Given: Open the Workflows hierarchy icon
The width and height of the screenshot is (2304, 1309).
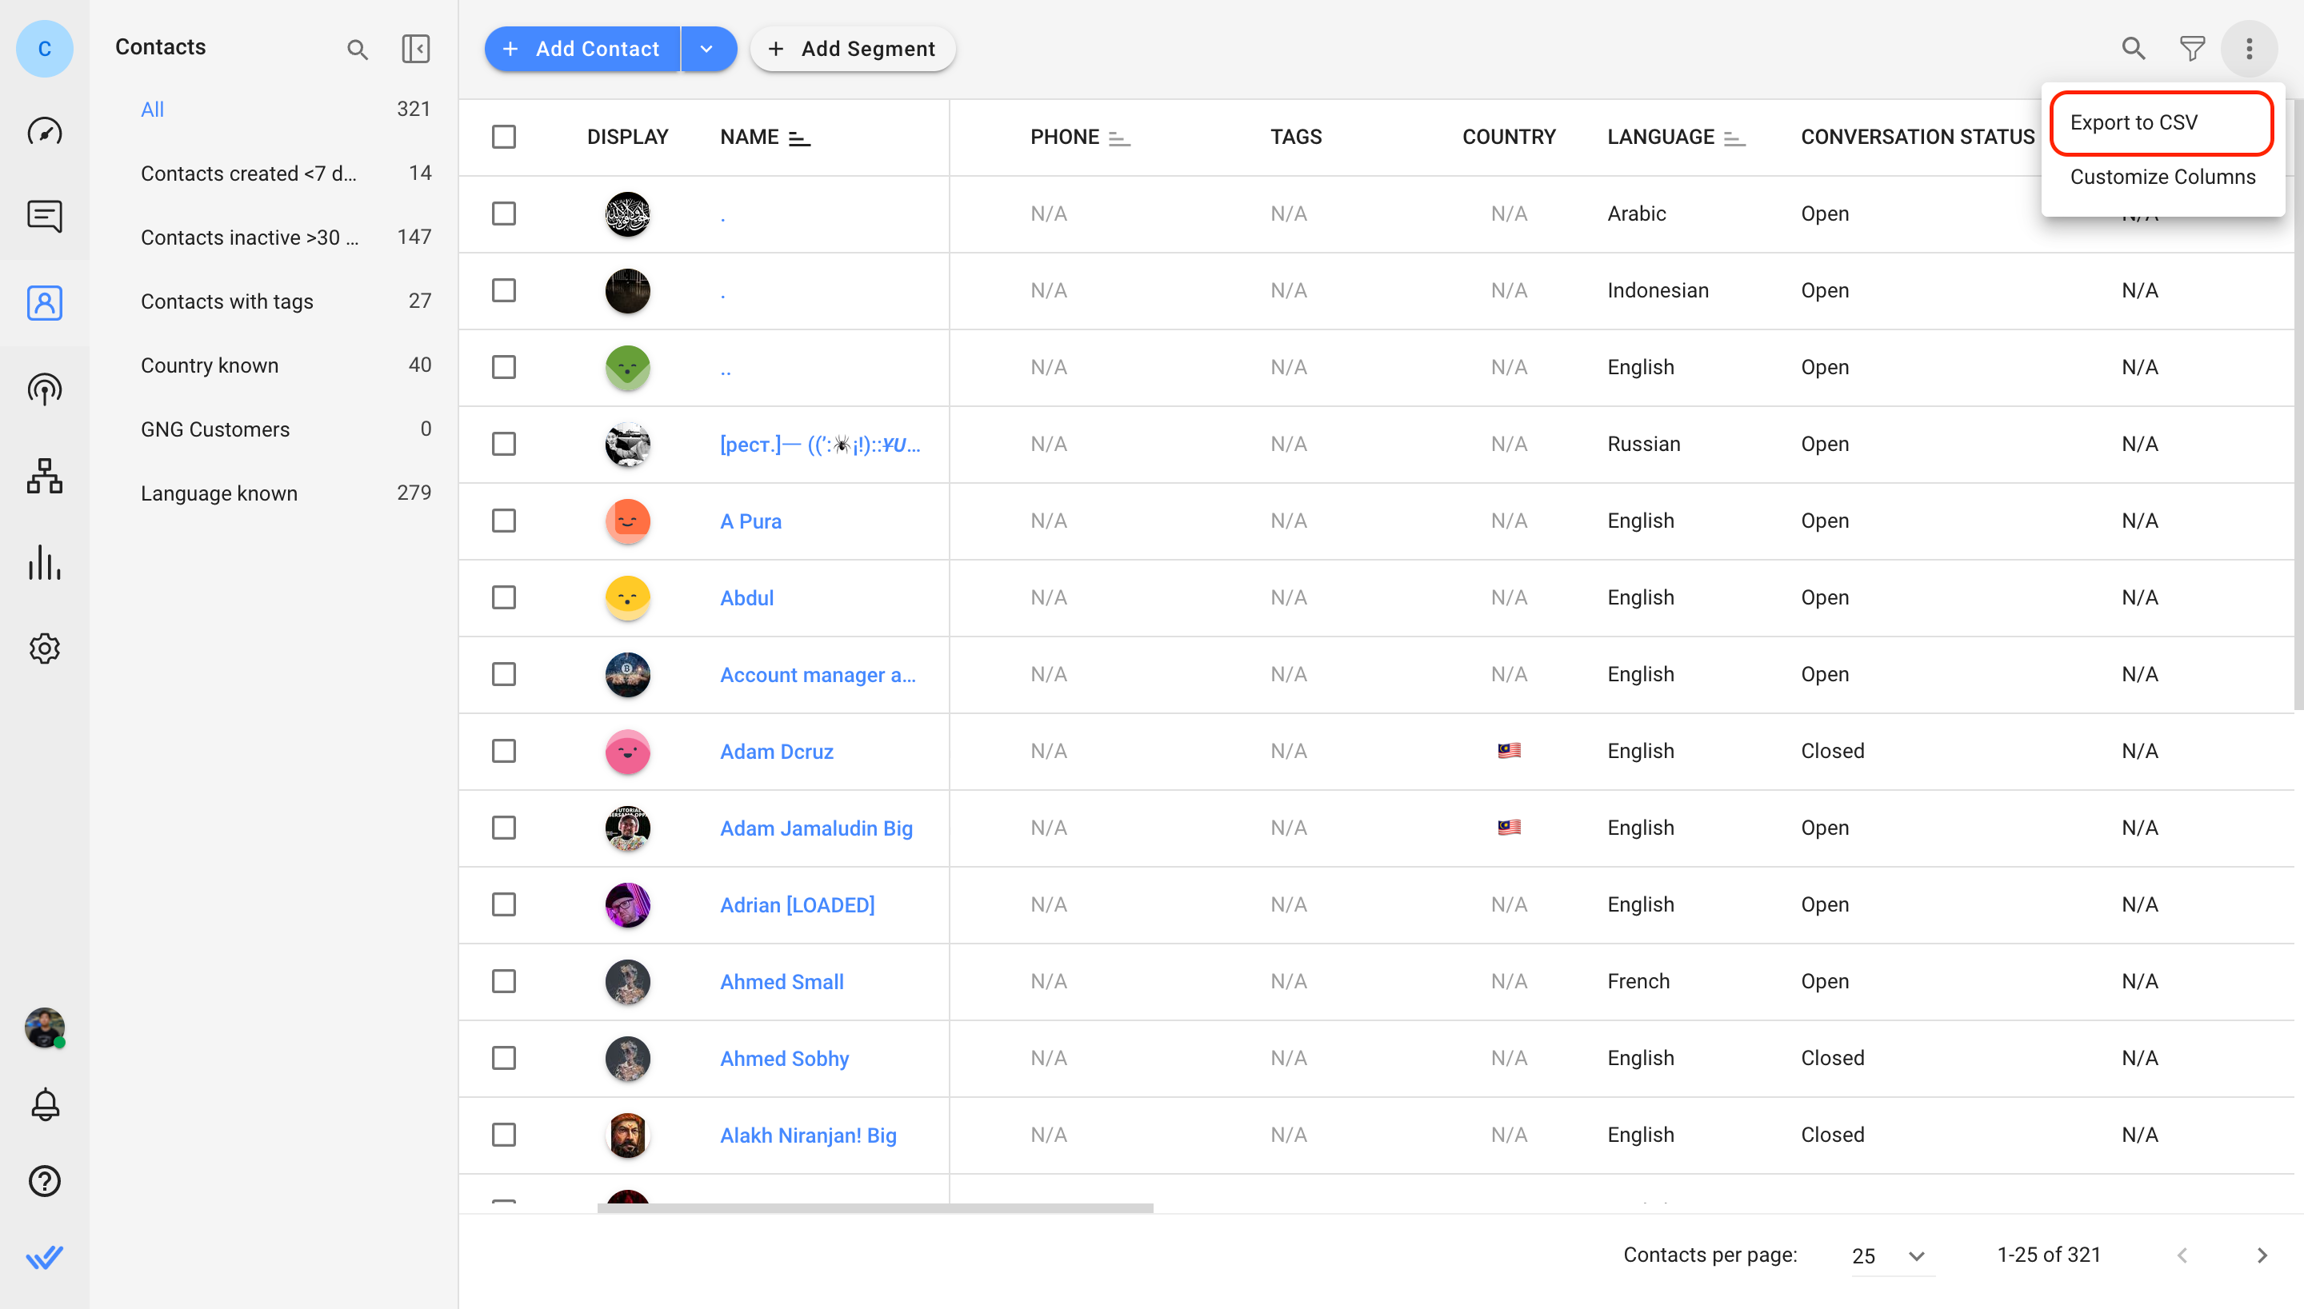Looking at the screenshot, I should 44,476.
